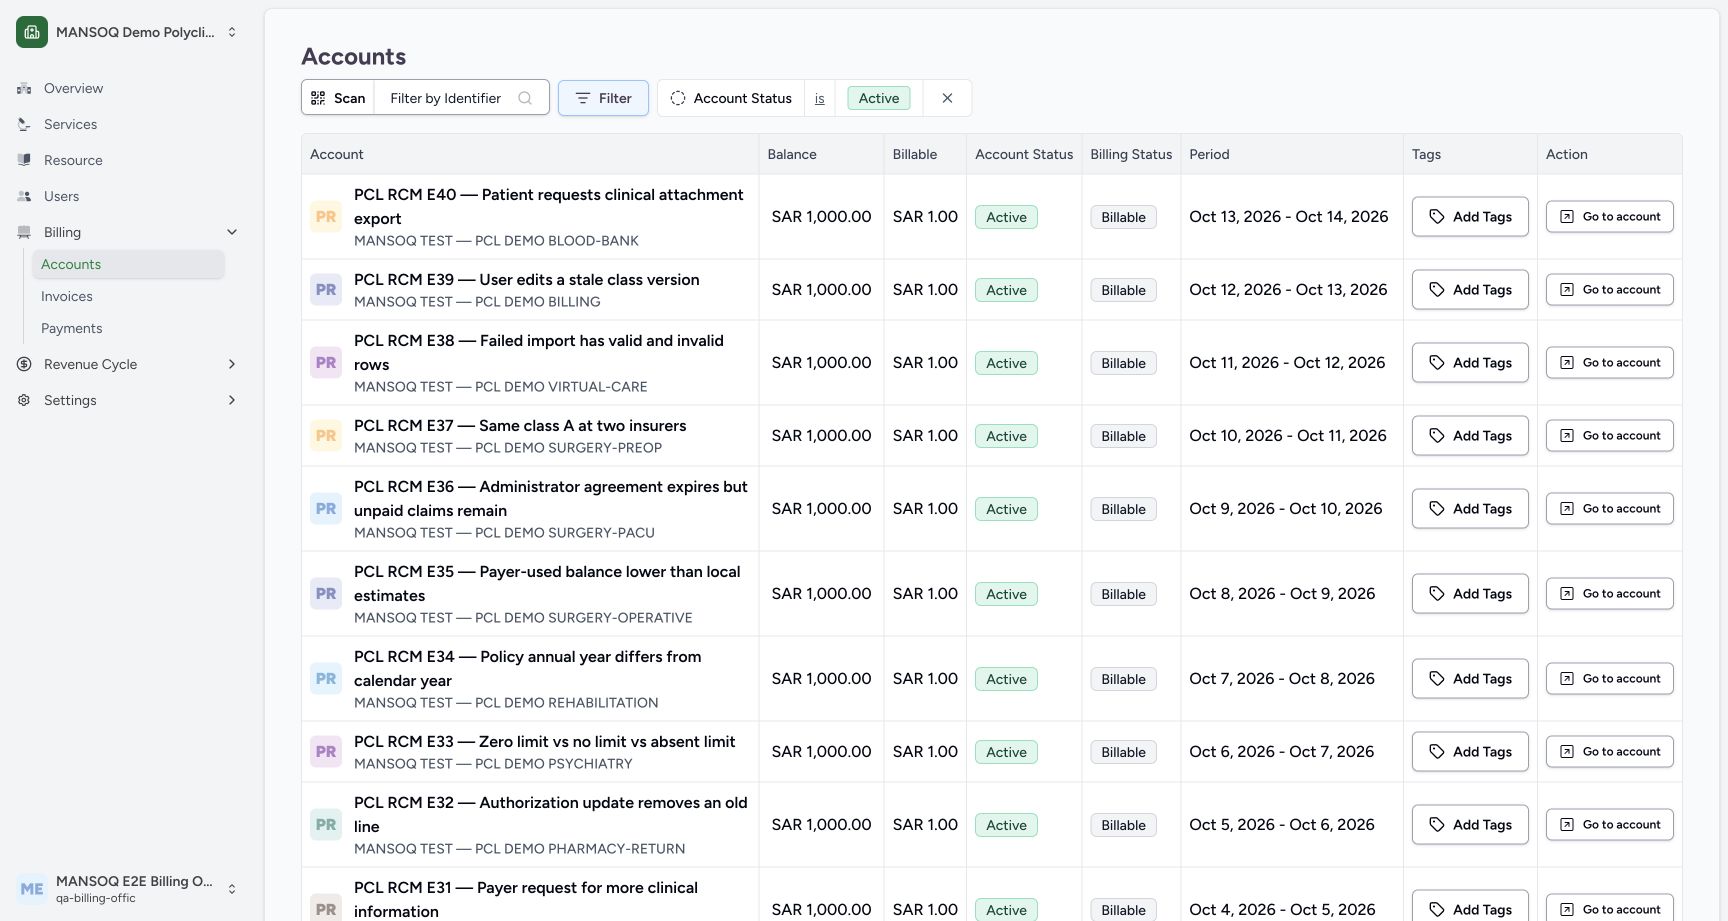Expand the Settings section chevron
The image size is (1728, 921).
232,400
